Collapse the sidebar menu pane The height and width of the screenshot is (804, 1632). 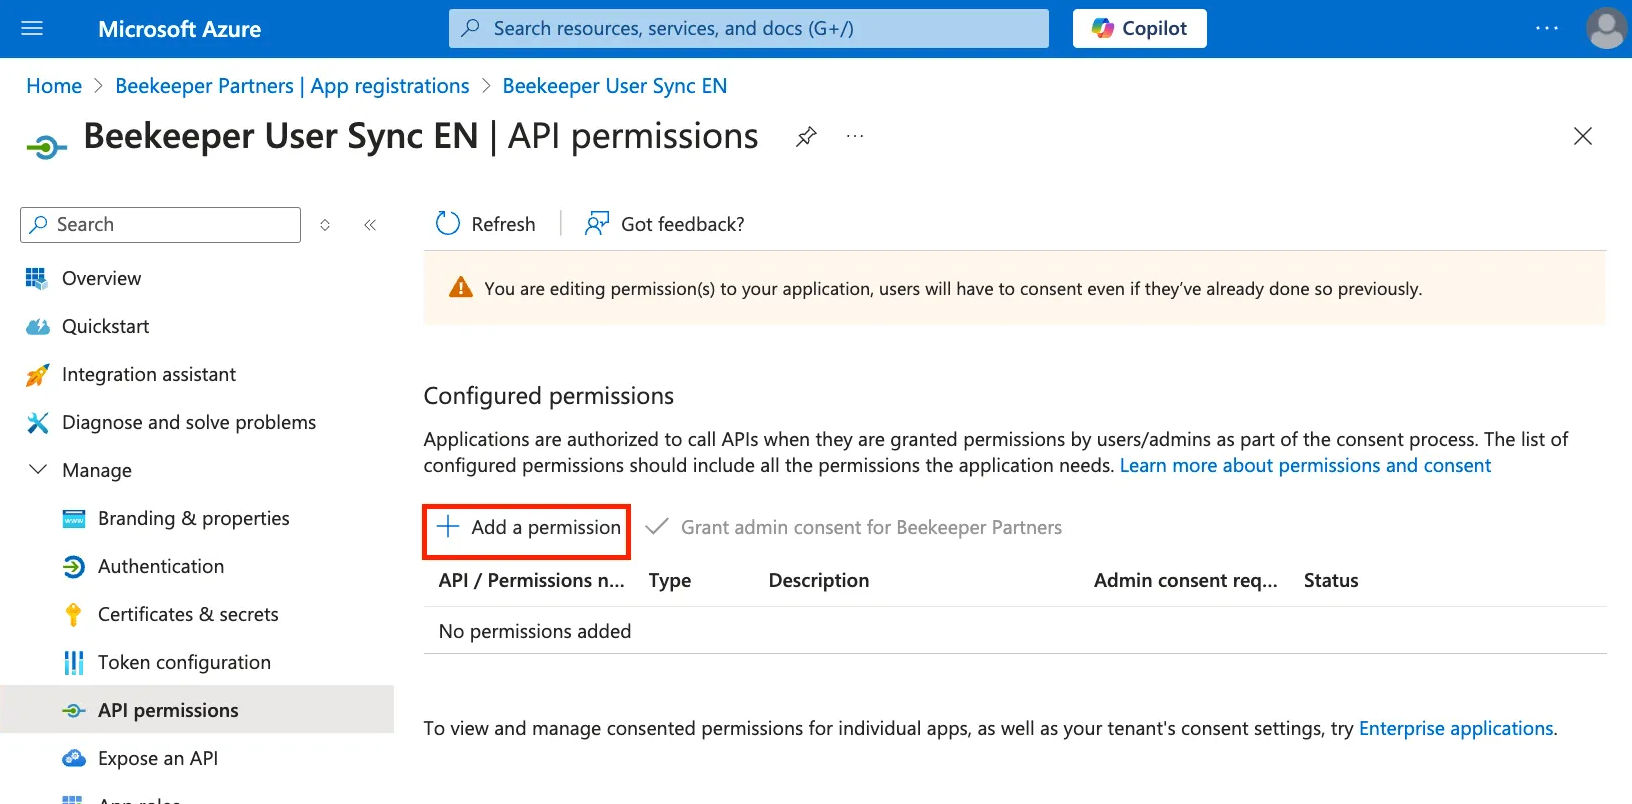click(x=370, y=225)
